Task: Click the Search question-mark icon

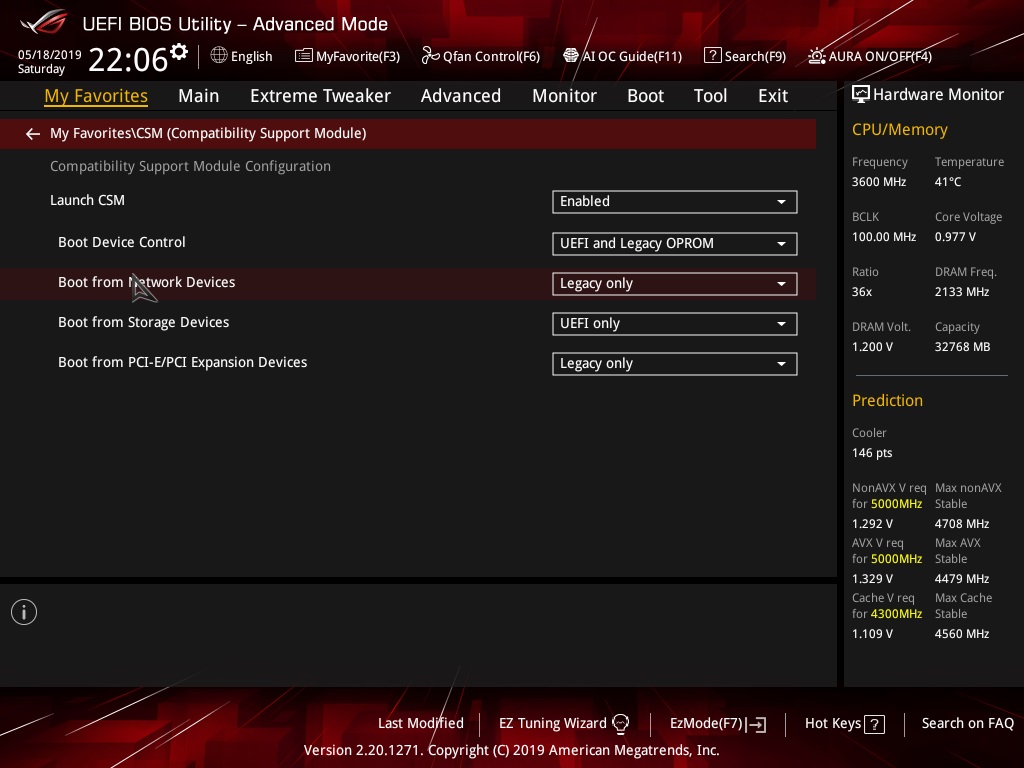Action: click(x=712, y=56)
